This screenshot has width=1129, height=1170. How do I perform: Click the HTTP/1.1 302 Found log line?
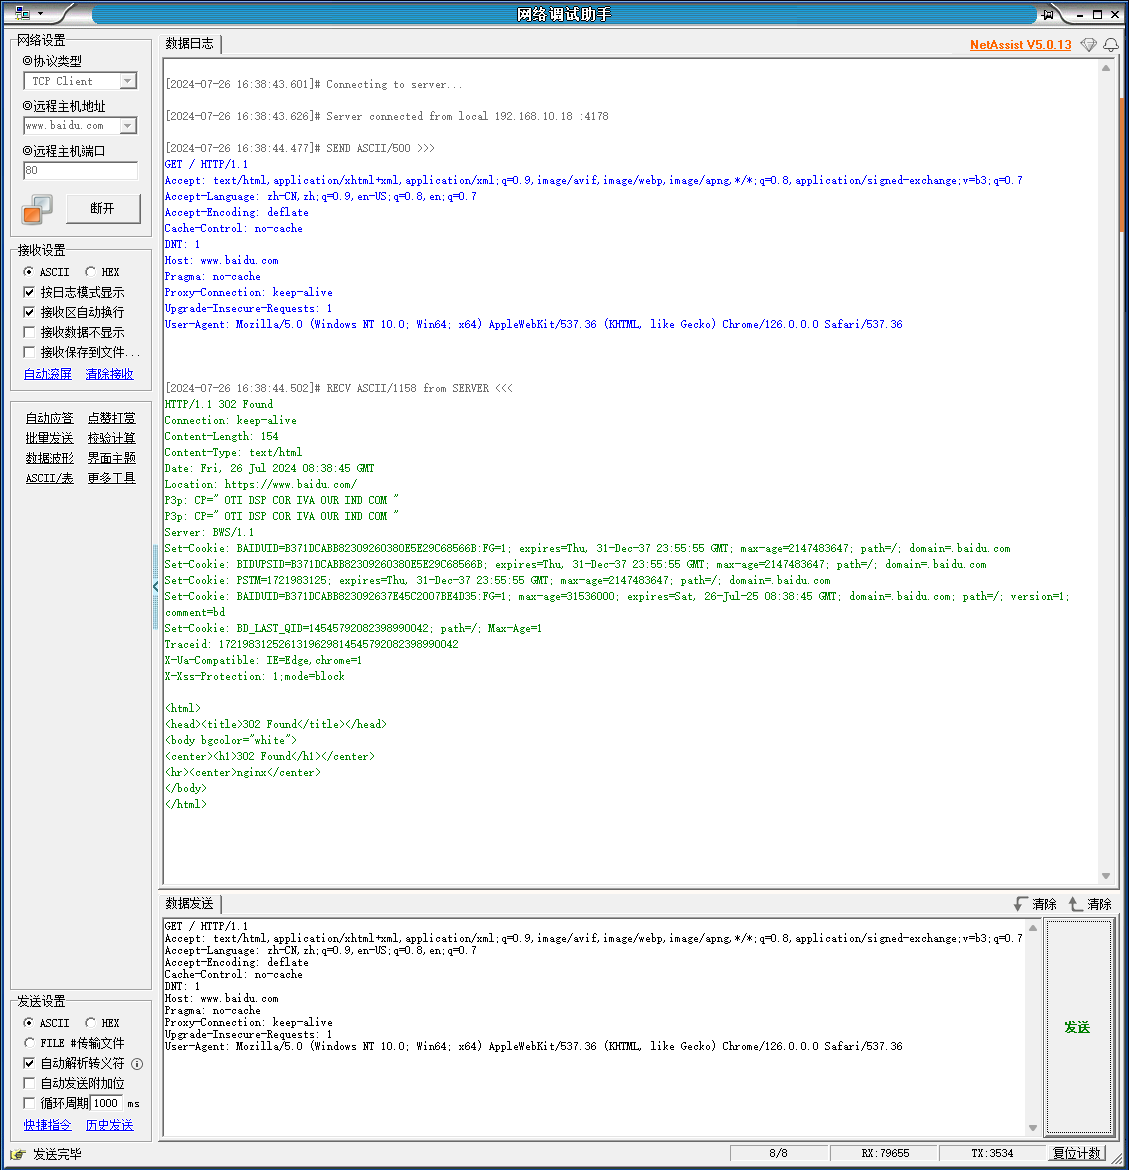pyautogui.click(x=219, y=404)
